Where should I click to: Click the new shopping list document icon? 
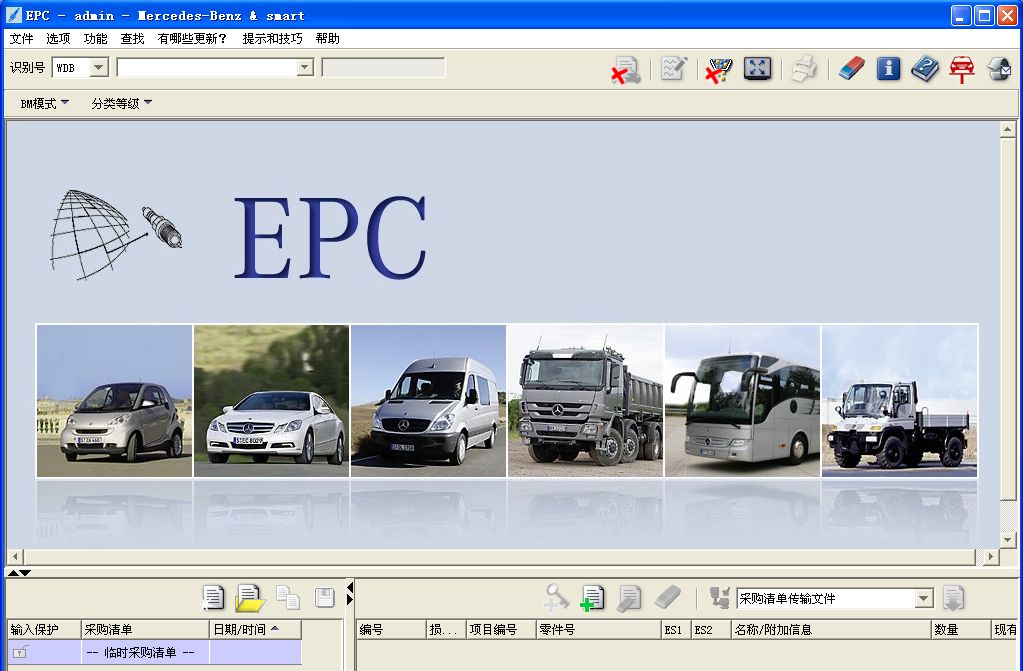(213, 598)
